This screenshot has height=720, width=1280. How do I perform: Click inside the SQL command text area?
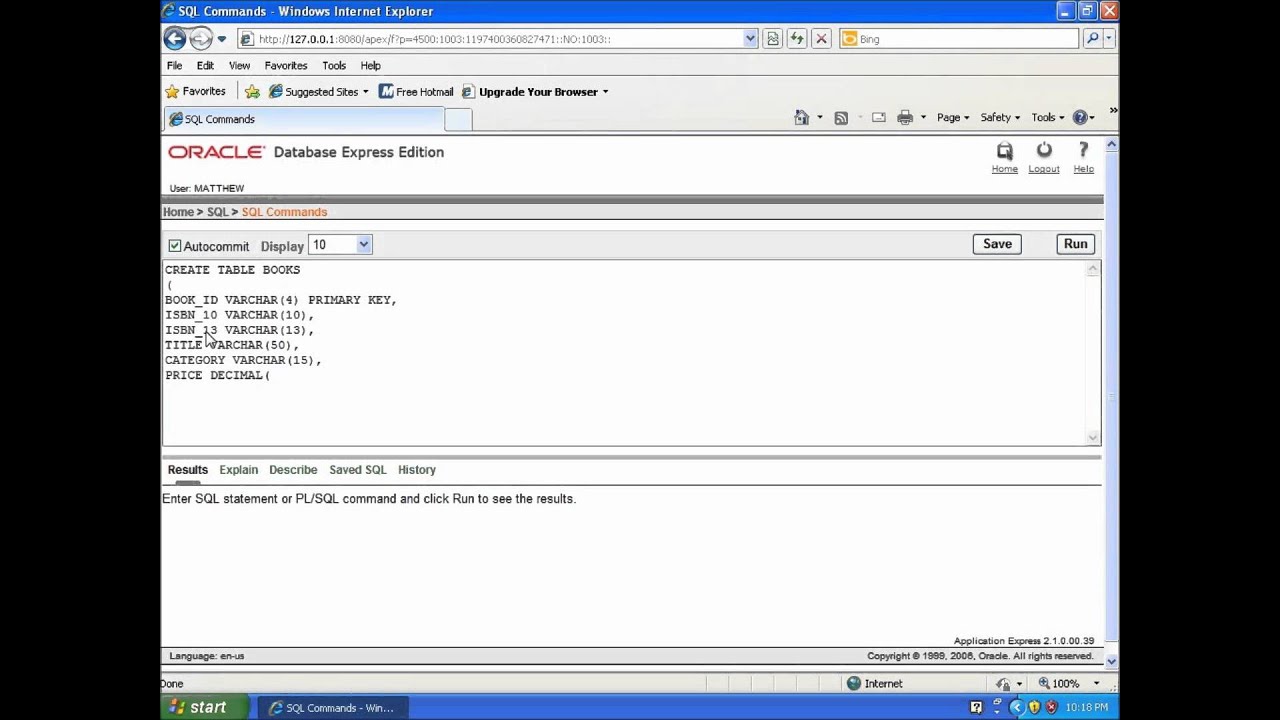pos(624,352)
